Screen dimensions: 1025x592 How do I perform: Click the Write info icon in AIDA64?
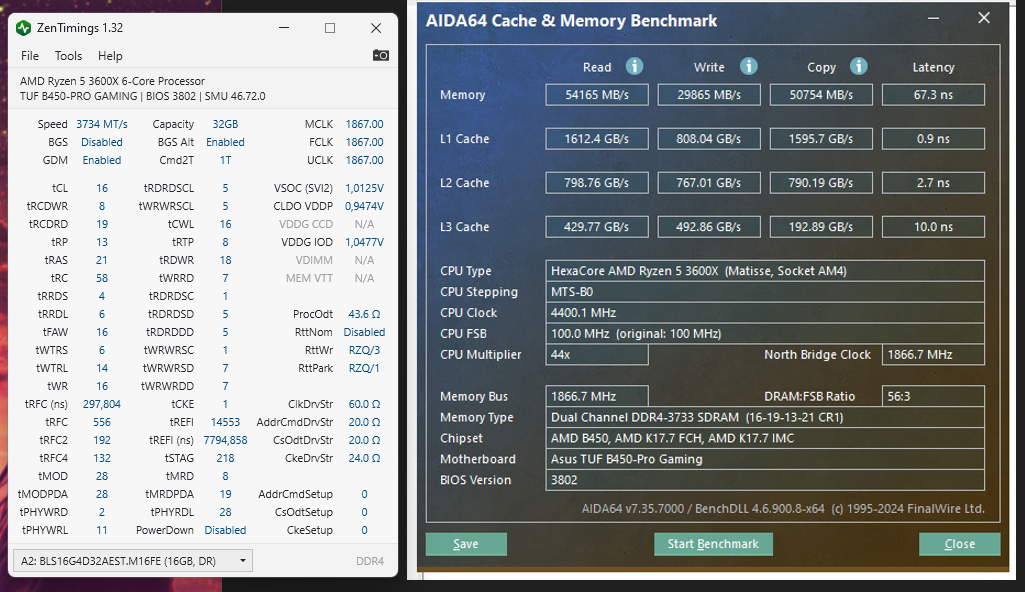pyautogui.click(x=748, y=66)
